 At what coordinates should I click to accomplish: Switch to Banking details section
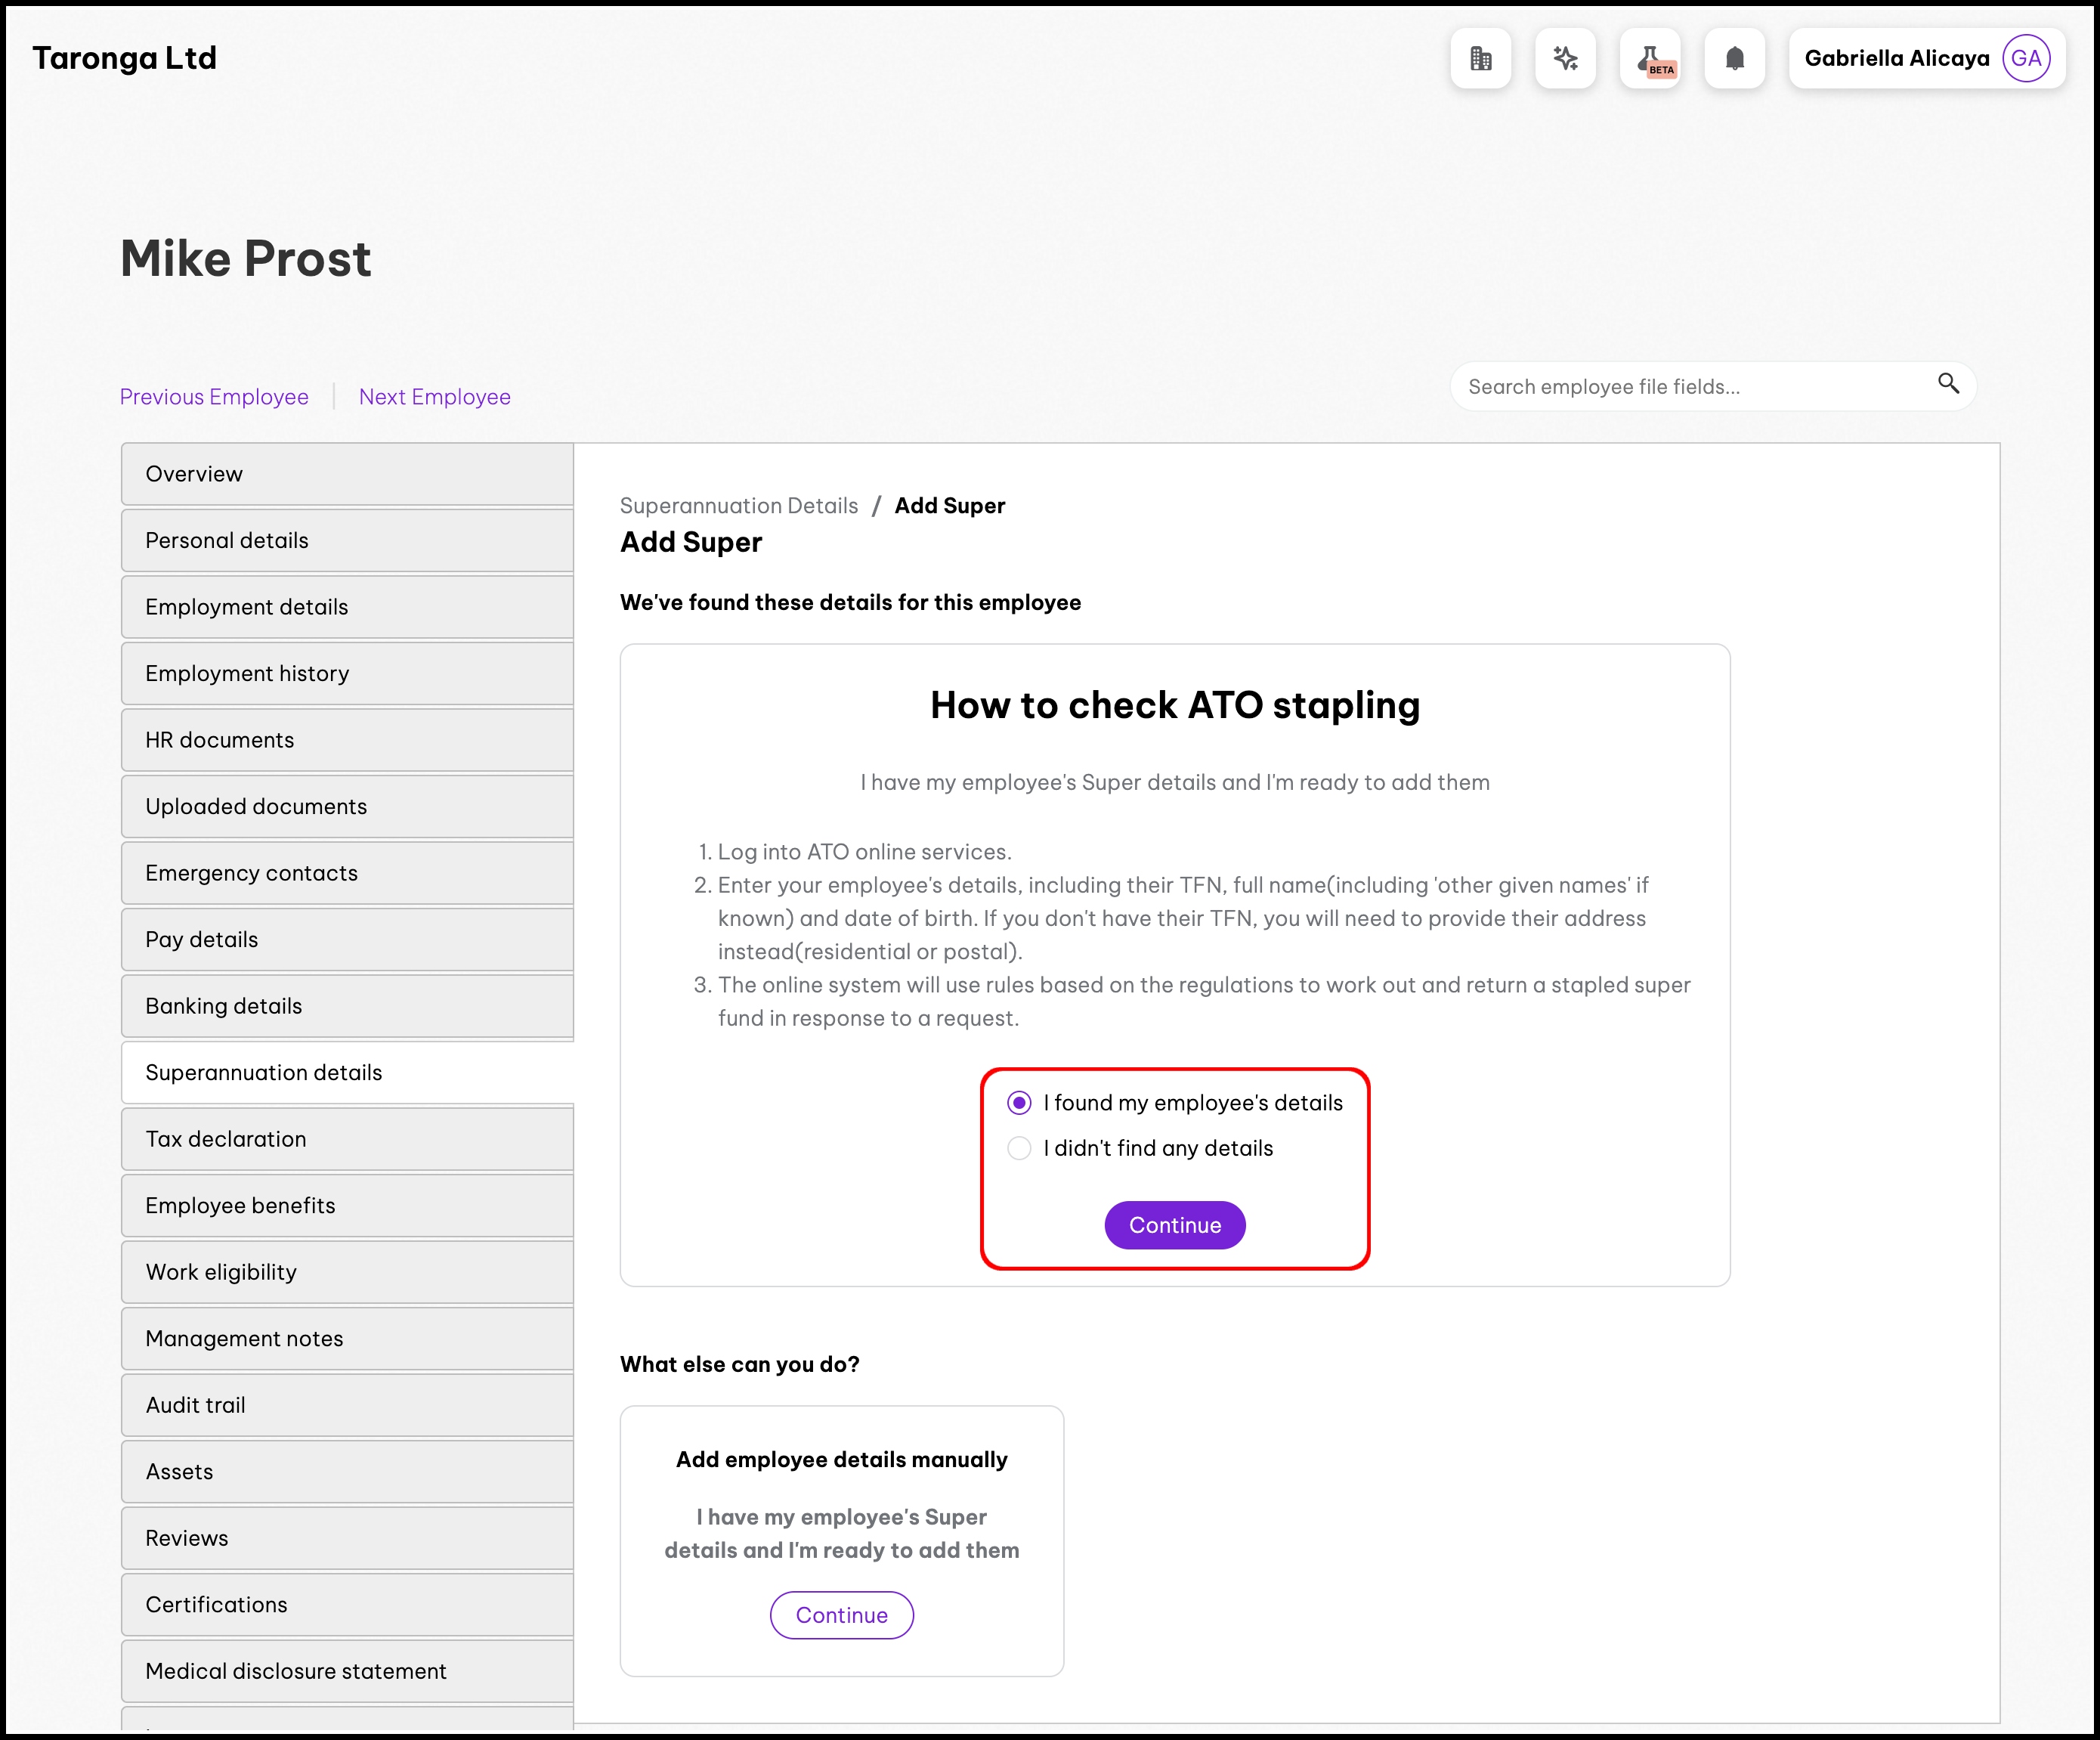347,1006
